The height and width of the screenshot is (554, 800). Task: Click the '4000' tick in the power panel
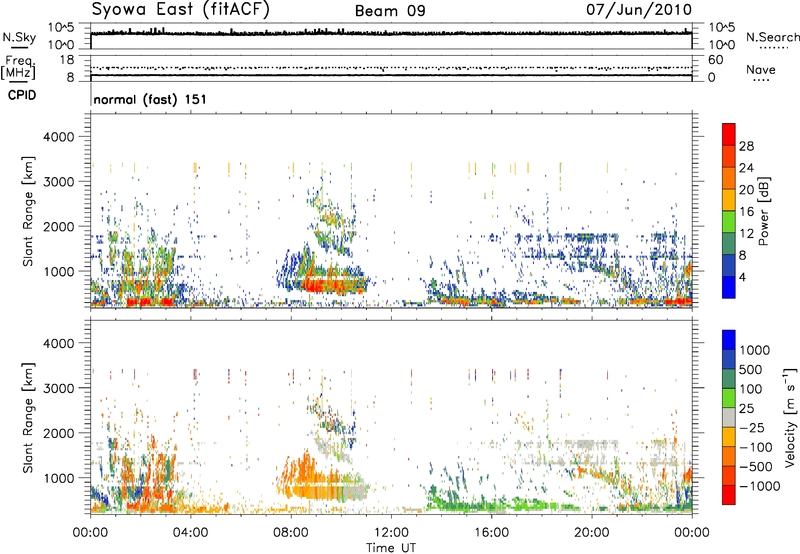58,137
